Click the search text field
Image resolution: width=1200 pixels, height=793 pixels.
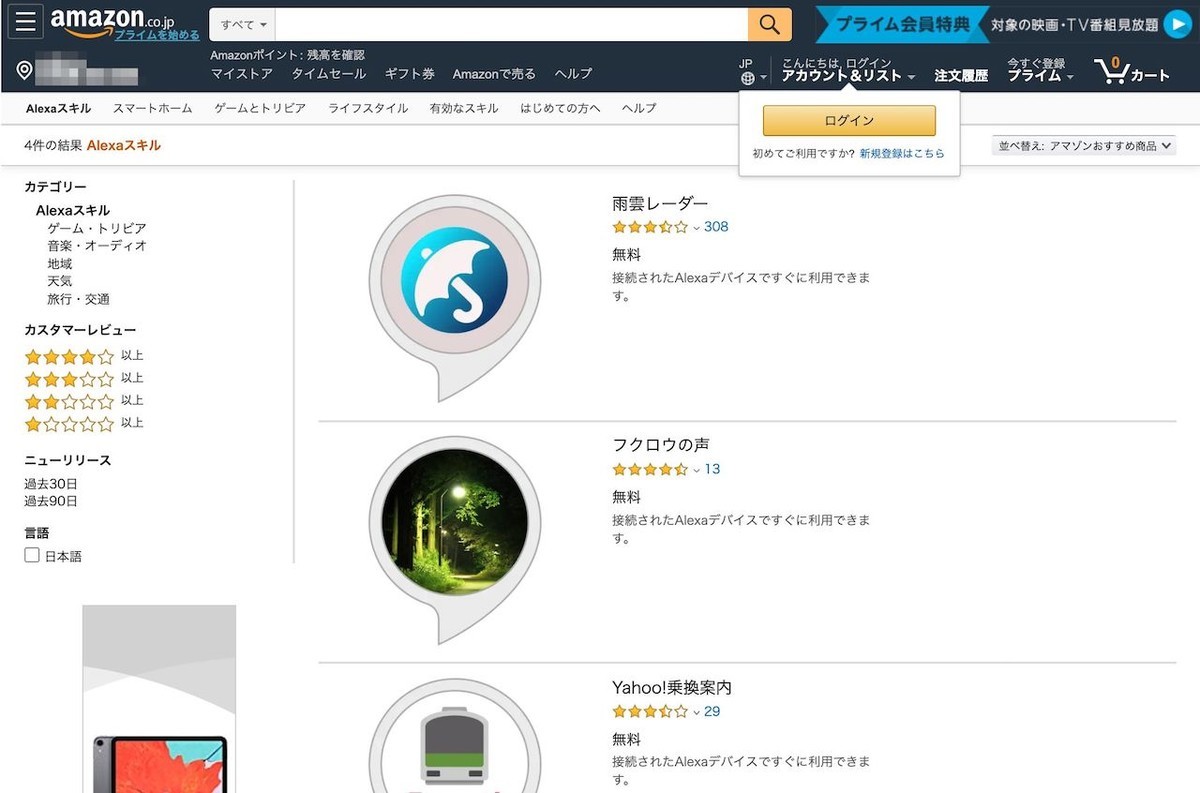pos(512,24)
